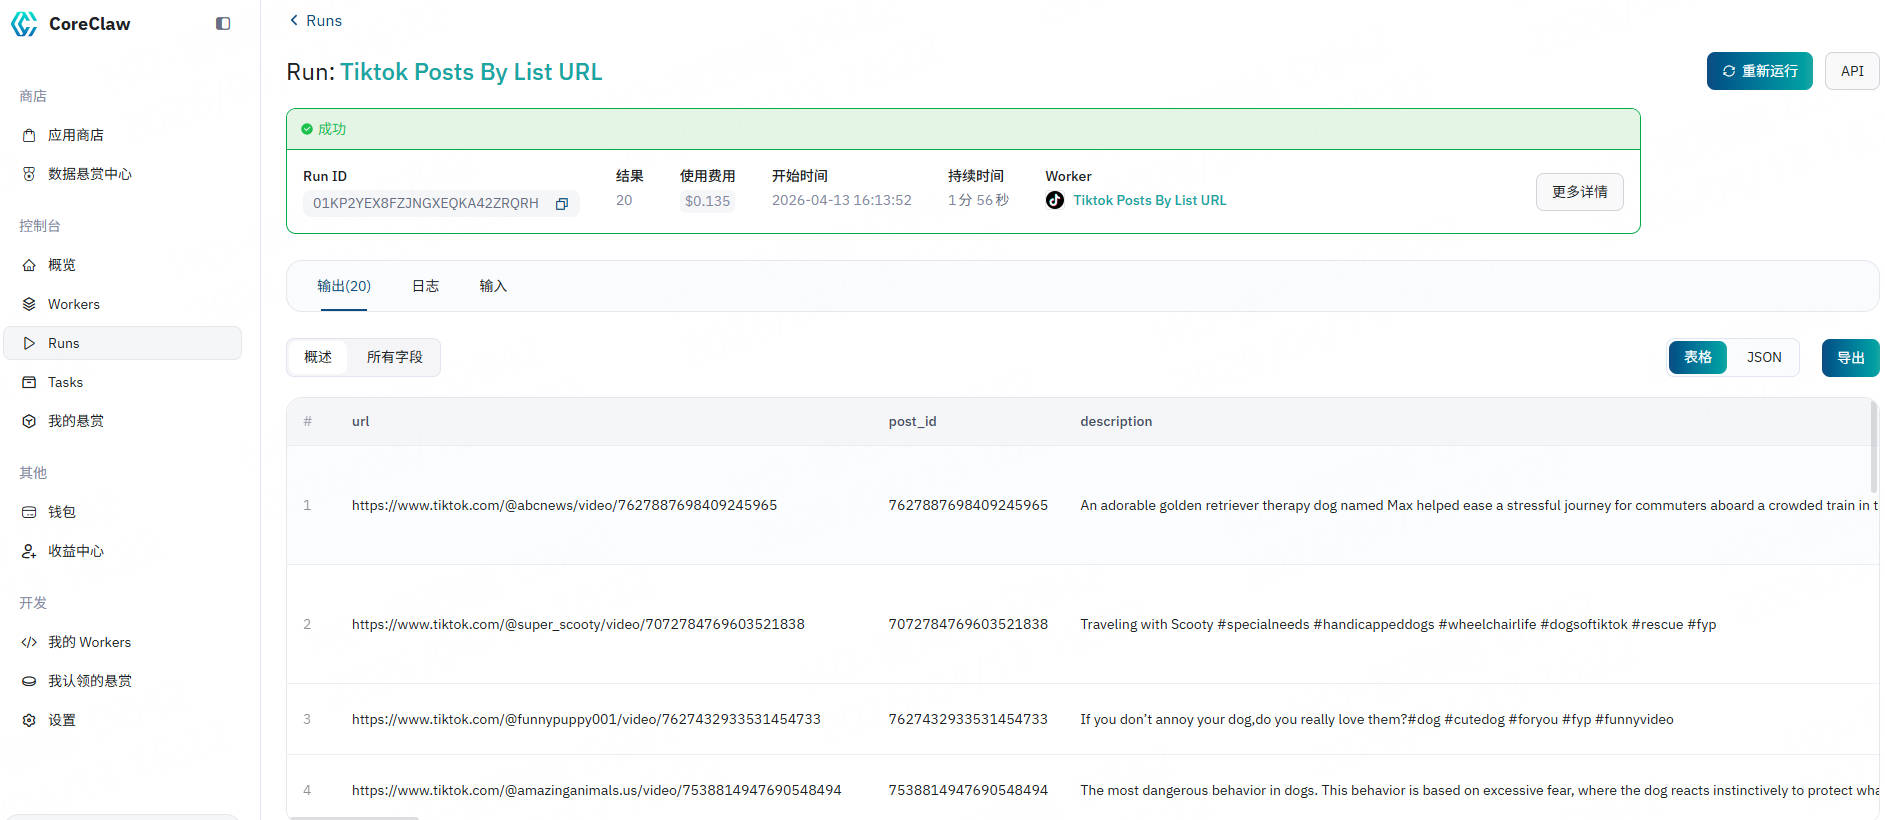Select the 所有字段 view option
The height and width of the screenshot is (820, 1885).
[x=394, y=357]
